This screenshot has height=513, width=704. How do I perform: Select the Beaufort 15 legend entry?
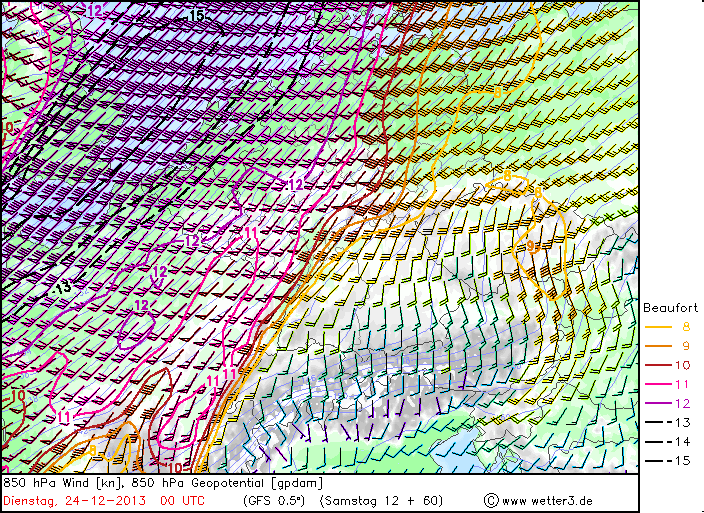coord(666,460)
